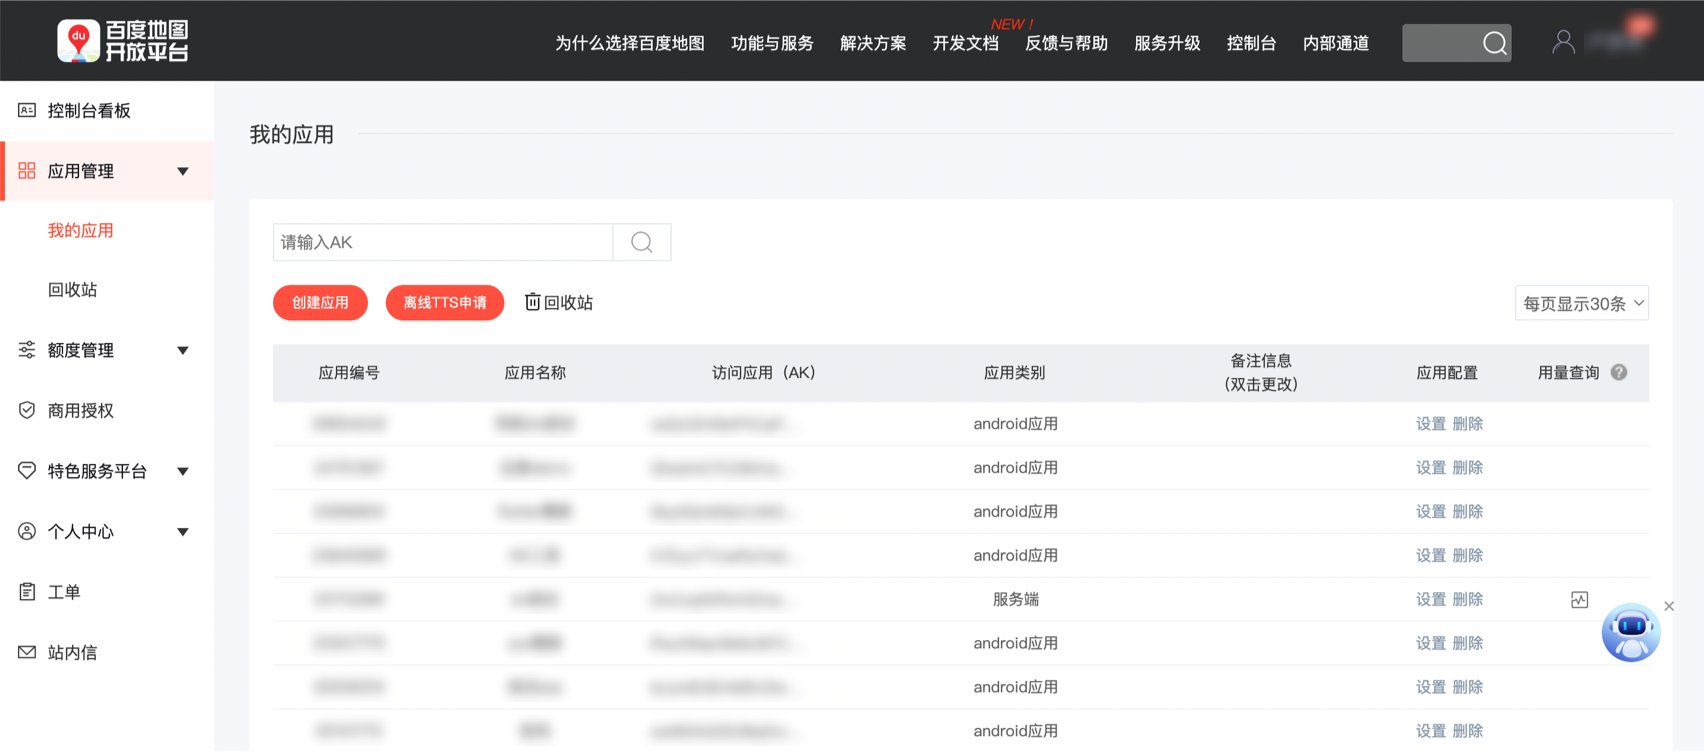The width and height of the screenshot is (1704, 752).
Task: Expand the 个人中心 sidebar section
Action: pyautogui.click(x=183, y=532)
